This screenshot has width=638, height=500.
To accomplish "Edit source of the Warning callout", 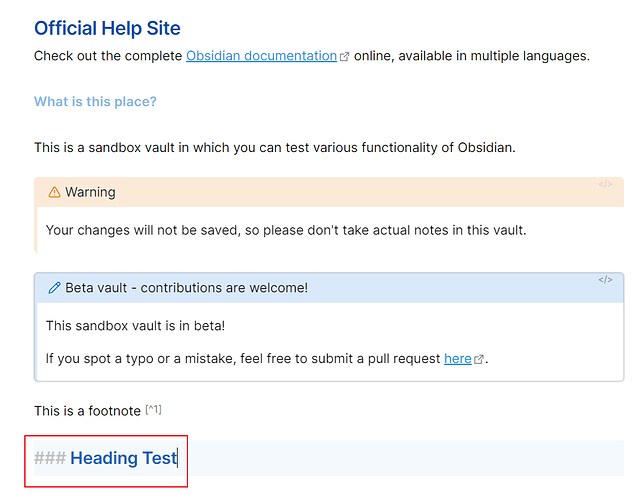I will (x=605, y=184).
